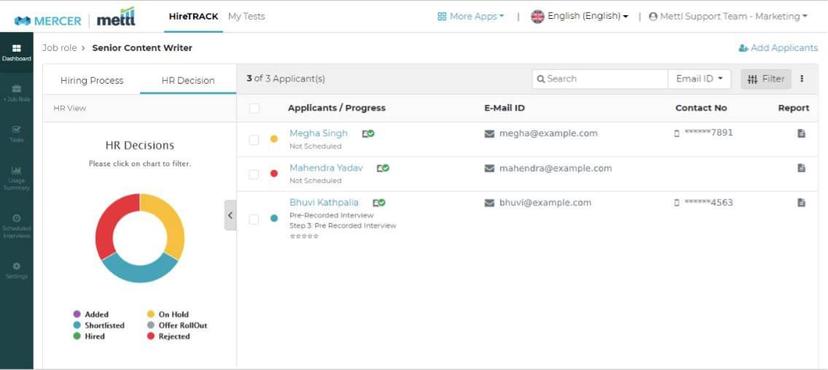Viewport: 828px width, 370px height.
Task: Open Megha Singh's report document icon
Action: pos(801,134)
